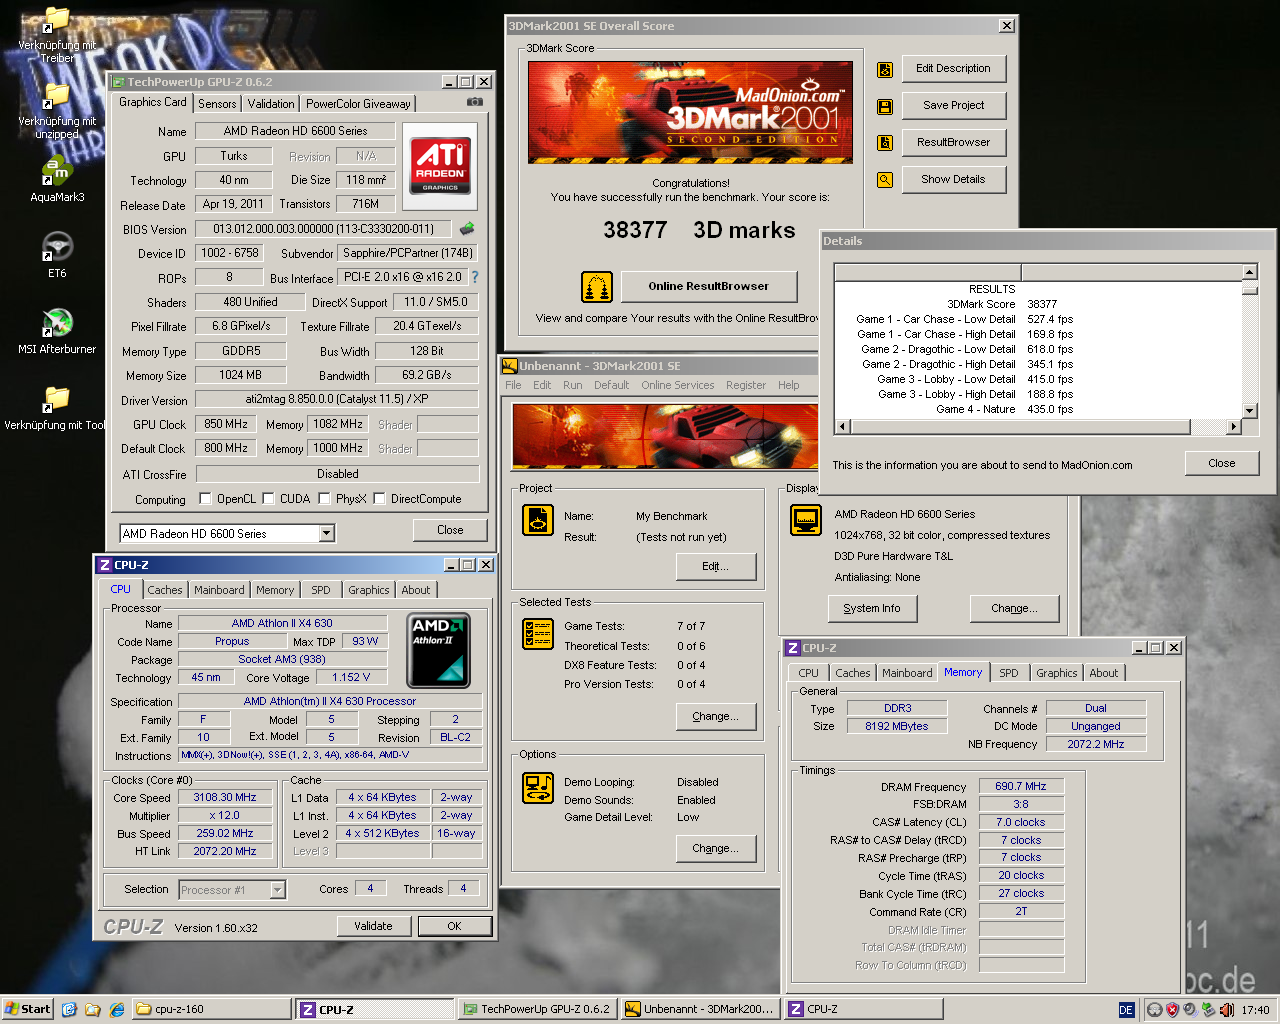
Task: Click the Show Details magnifier icon
Action: (x=885, y=180)
